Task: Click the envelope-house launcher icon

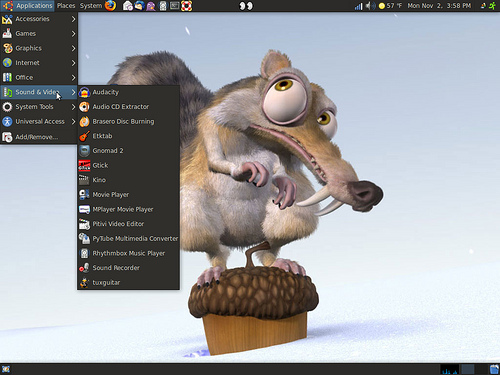Action: click(128, 6)
